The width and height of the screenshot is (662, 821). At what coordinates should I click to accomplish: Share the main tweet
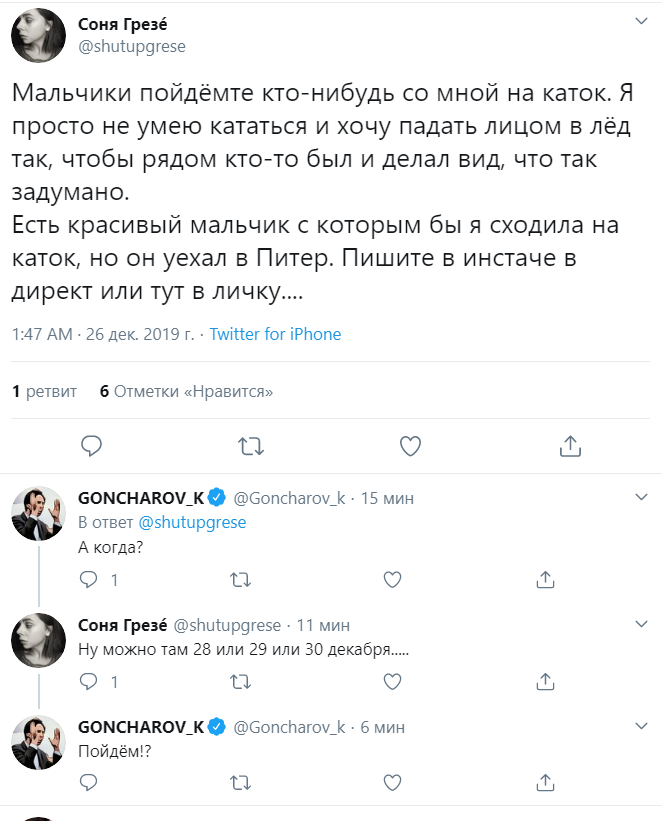coord(569,445)
